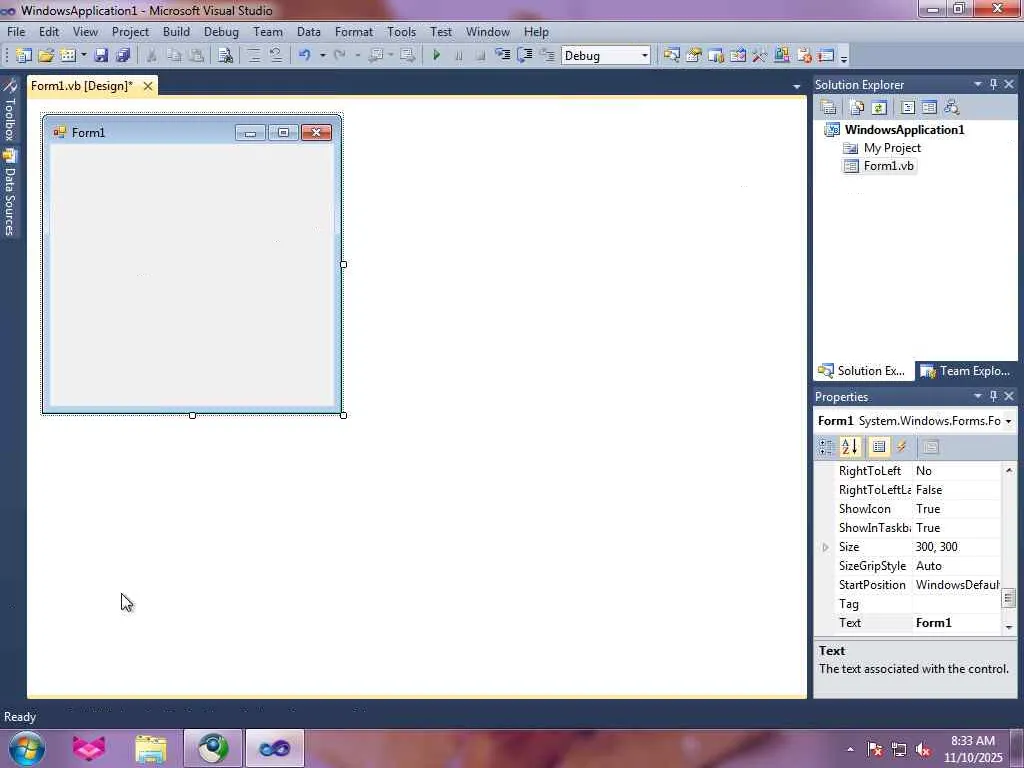The image size is (1024, 768).
Task: Open the Toolbox via the wrench and hammer toolbar icon
Action: tap(760, 56)
